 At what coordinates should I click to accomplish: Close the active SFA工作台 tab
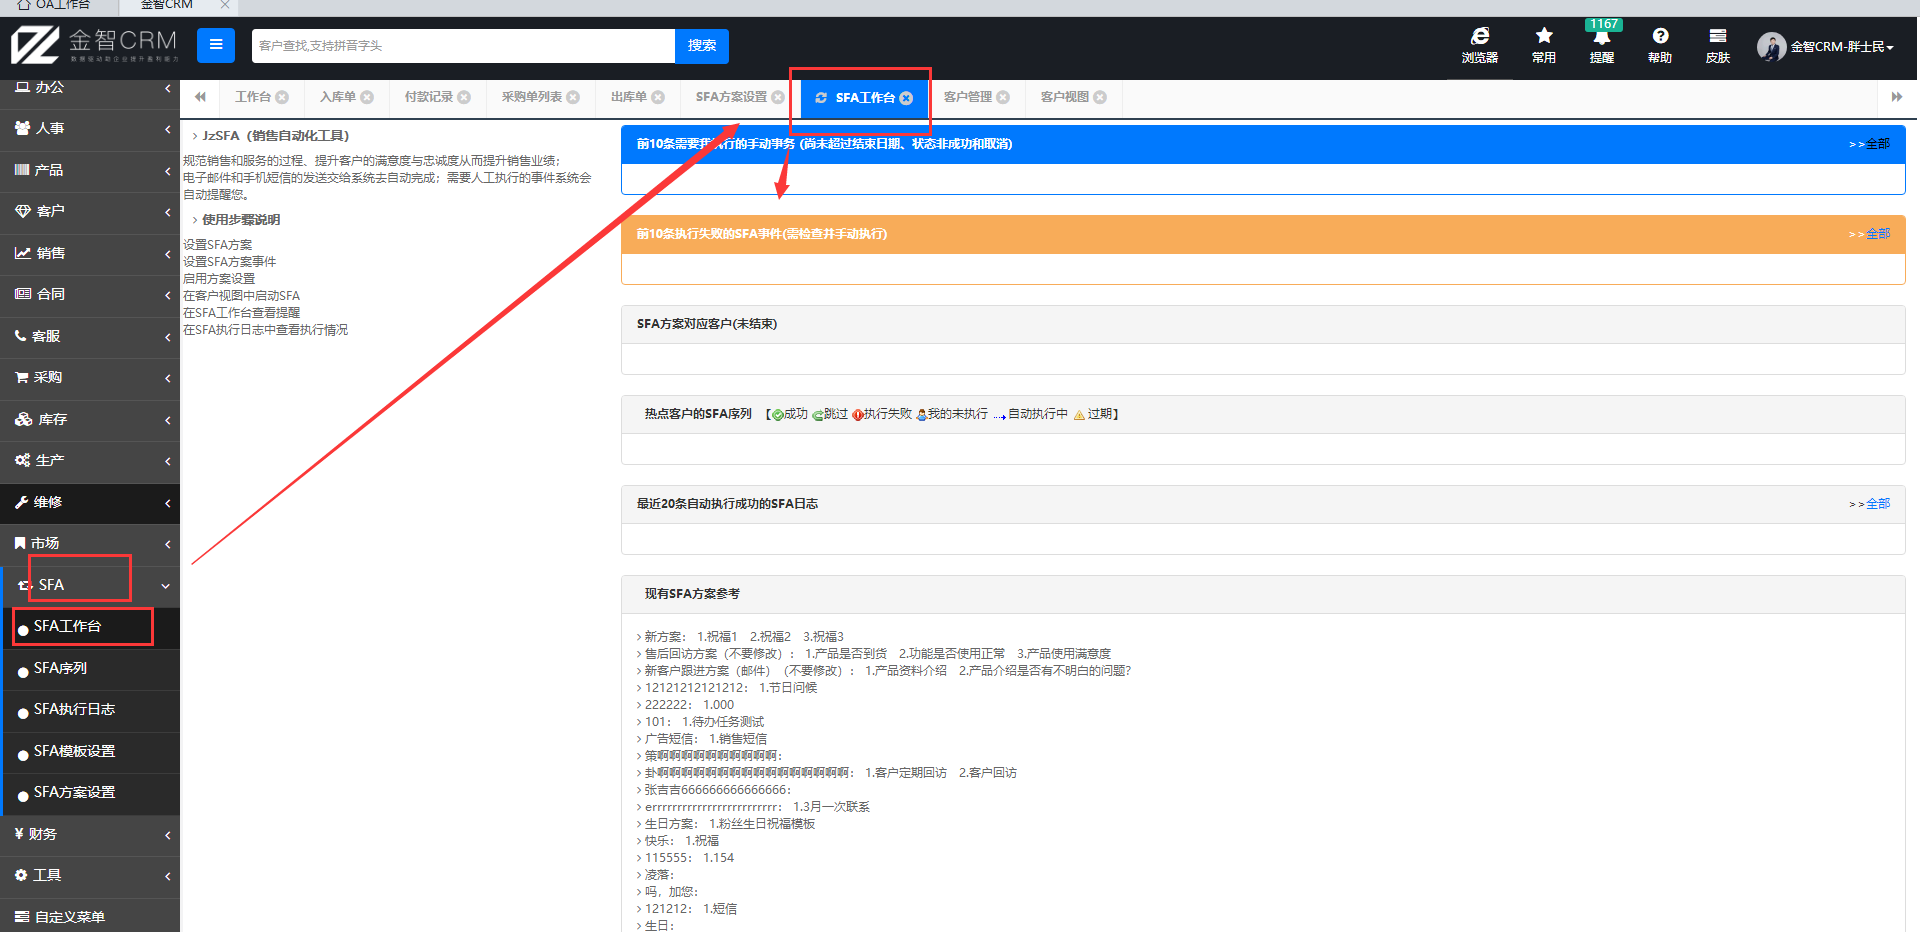coord(906,98)
